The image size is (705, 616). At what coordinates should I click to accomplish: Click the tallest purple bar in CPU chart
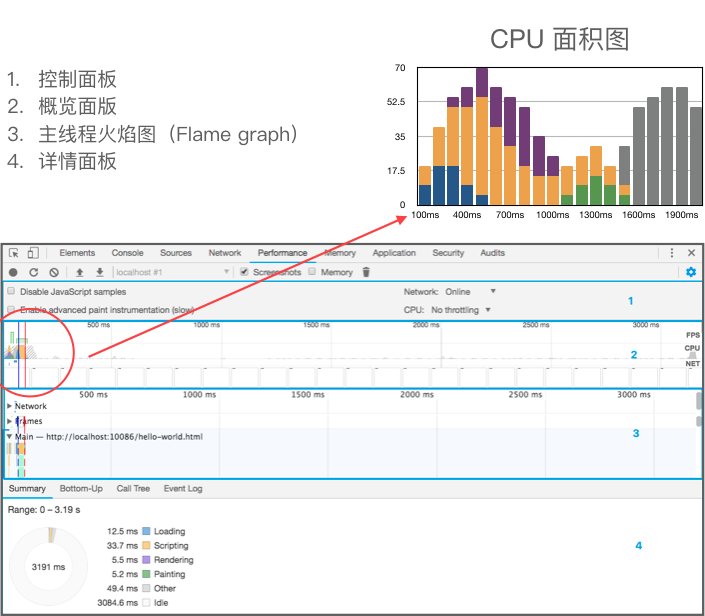[x=482, y=82]
